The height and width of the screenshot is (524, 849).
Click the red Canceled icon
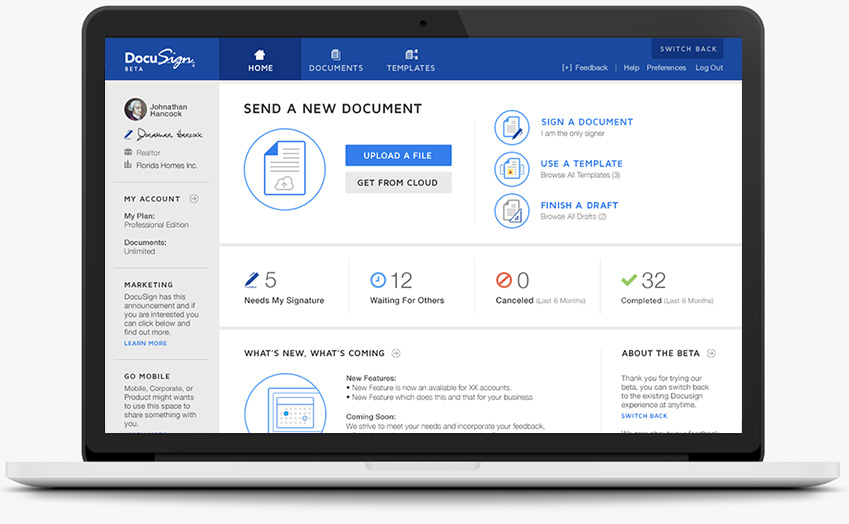pyautogui.click(x=504, y=280)
